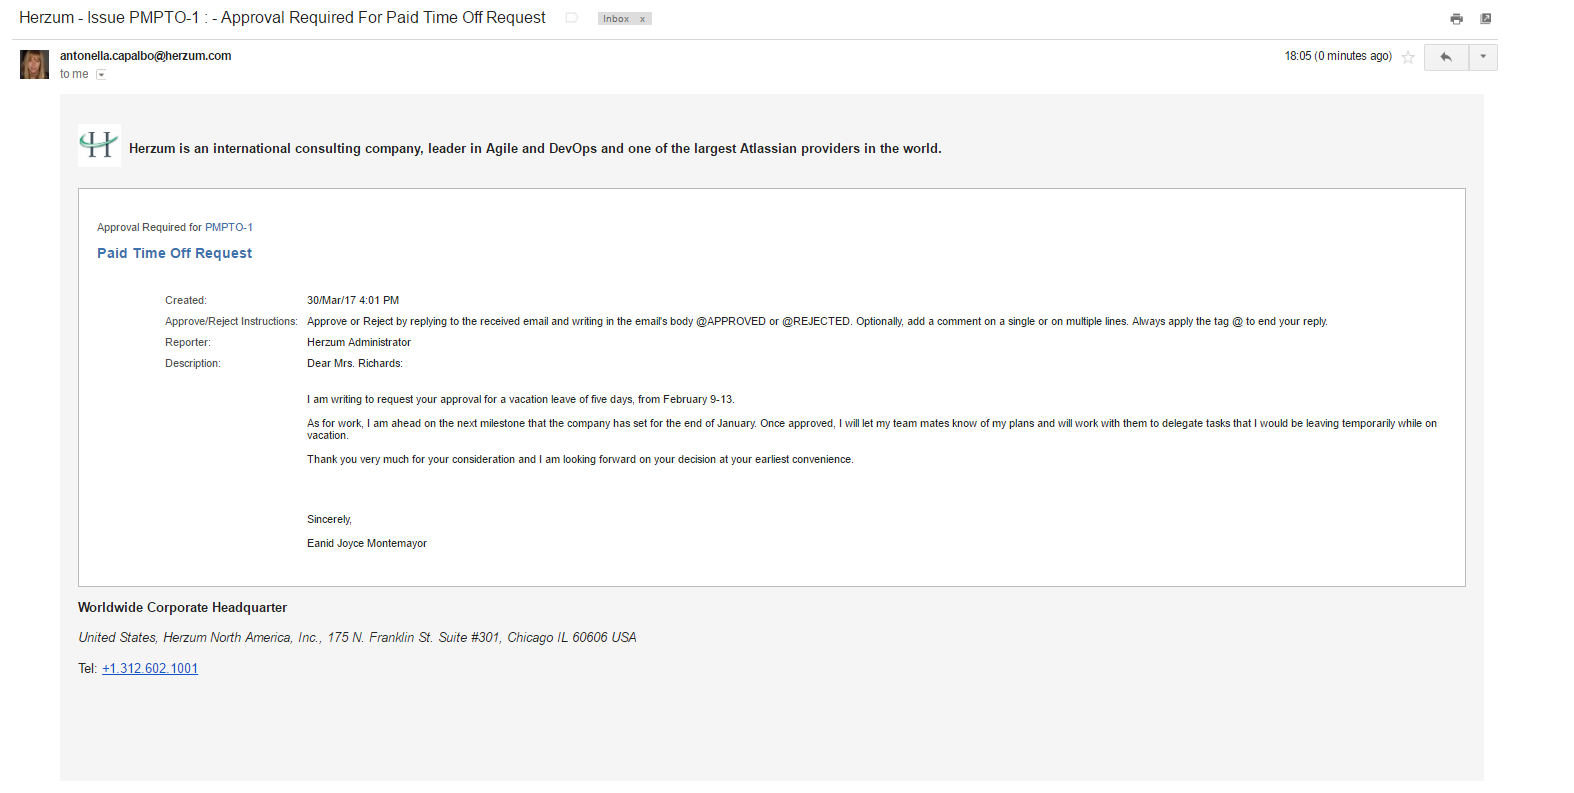Click the Herzum Administrator reporter name

358,342
